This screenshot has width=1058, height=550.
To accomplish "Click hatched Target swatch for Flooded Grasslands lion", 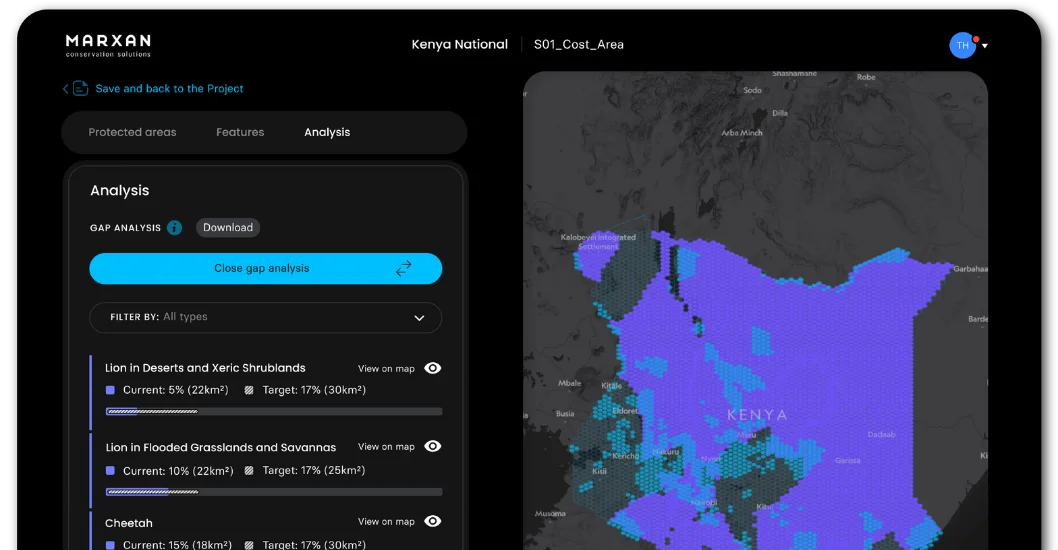I will [249, 470].
